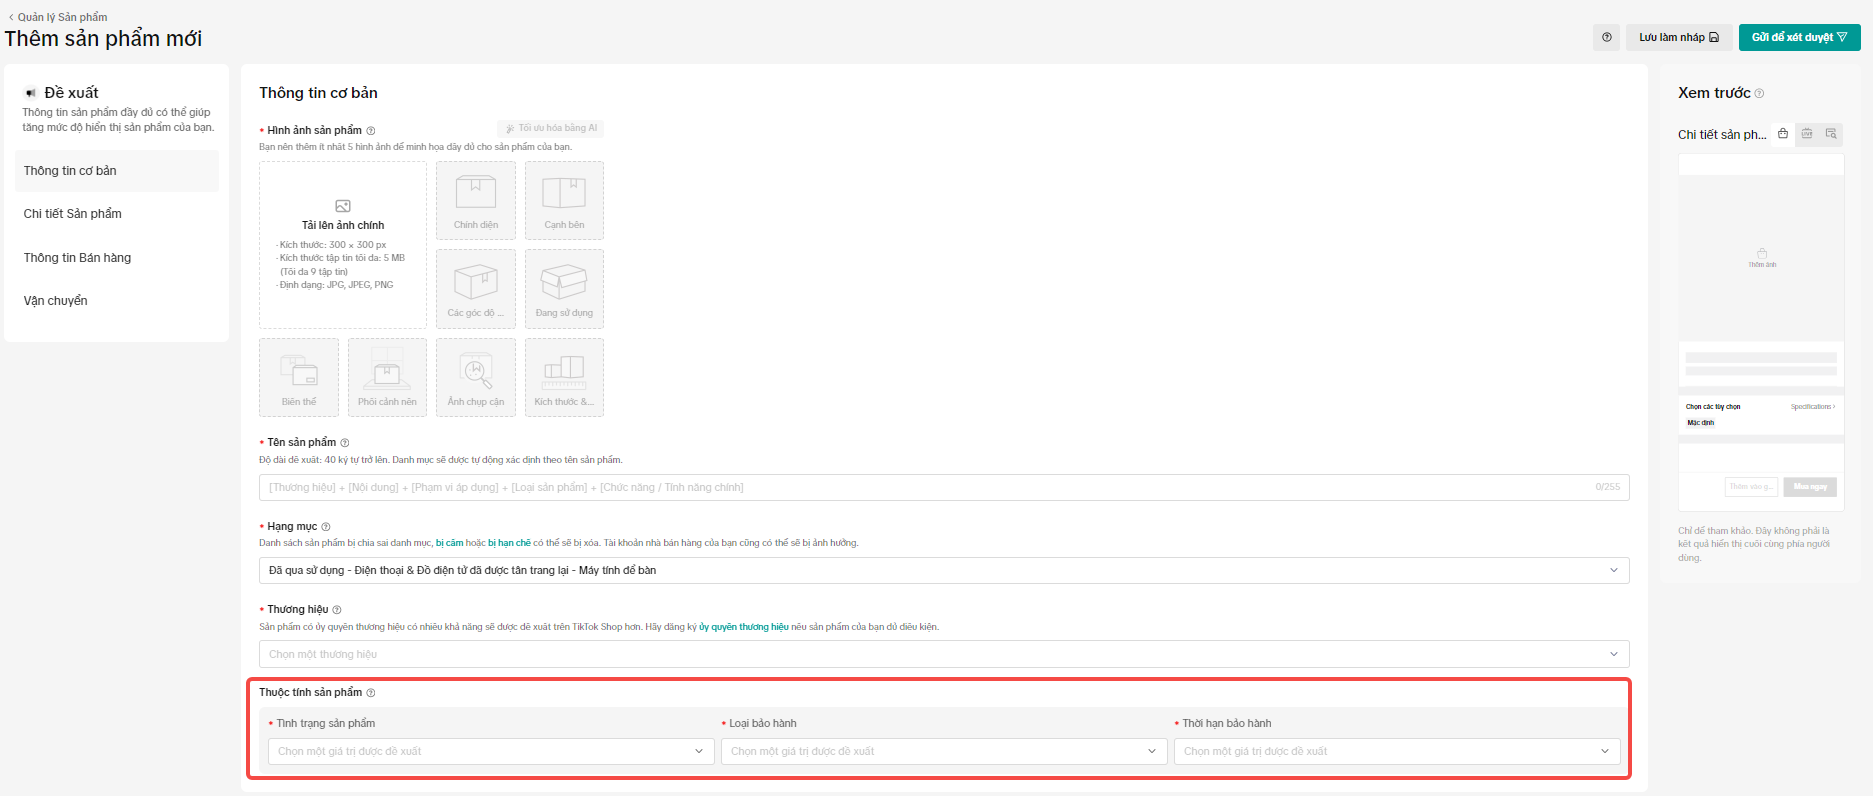Image resolution: width=1873 pixels, height=796 pixels.
Task: Switch preview to the LIVE view icon
Action: [1807, 134]
